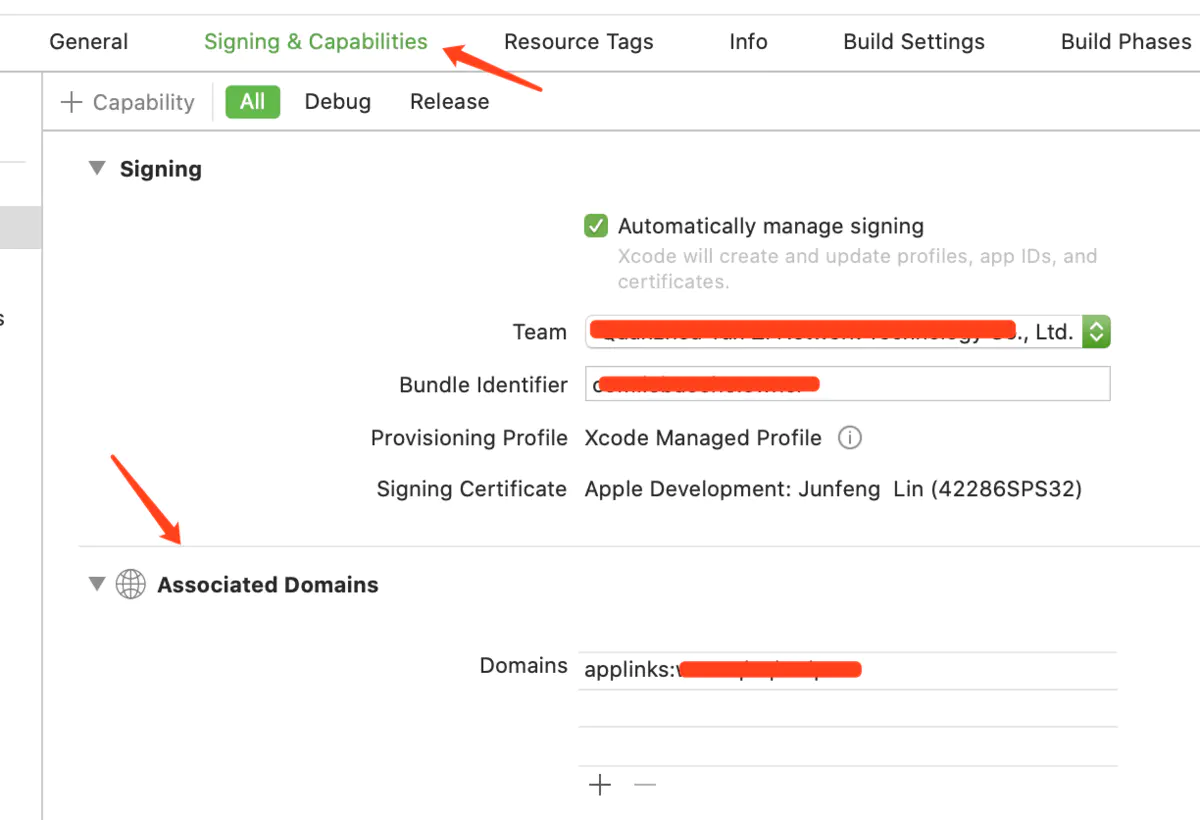Image resolution: width=1200 pixels, height=820 pixels.
Task: Click the Associated Domains globe icon
Action: pyautogui.click(x=131, y=585)
